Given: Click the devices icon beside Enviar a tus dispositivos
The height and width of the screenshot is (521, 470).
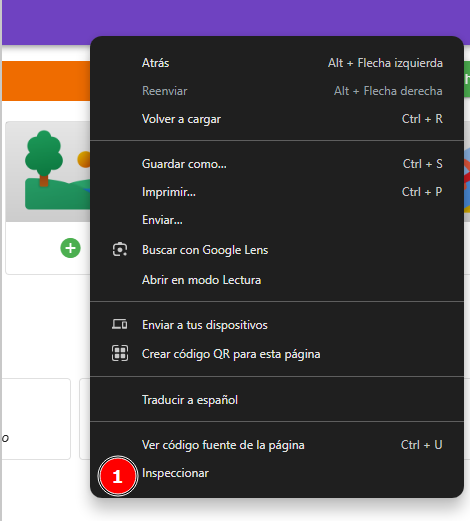Looking at the screenshot, I should (x=120, y=324).
